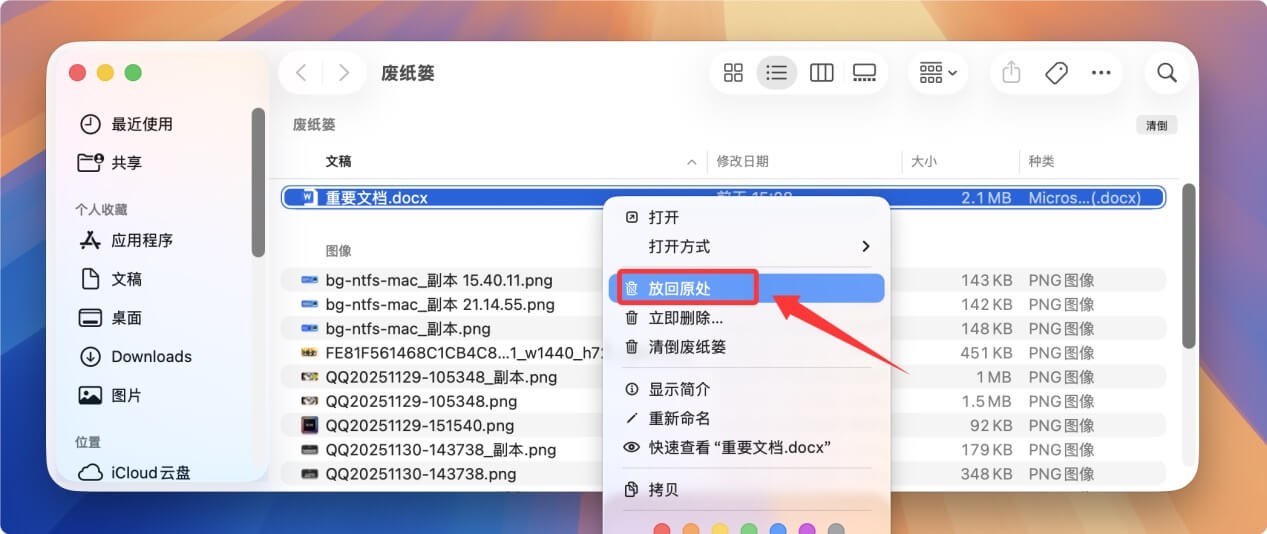Click the file list vertical scrollbar
Screen dimensions: 1267x534
1188,265
